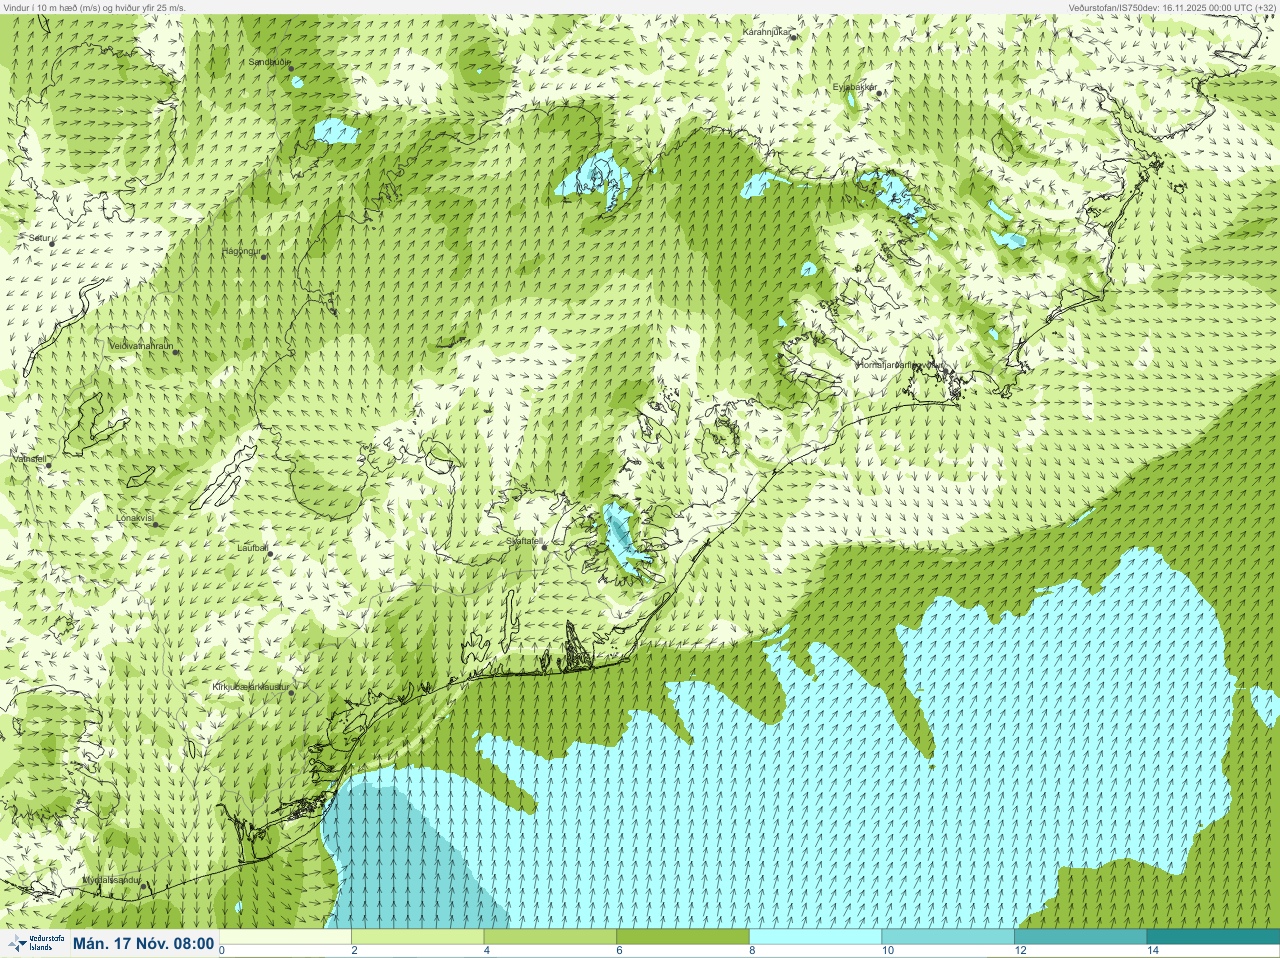
Task: Click the Hágöngur station label
Action: pyautogui.click(x=241, y=251)
